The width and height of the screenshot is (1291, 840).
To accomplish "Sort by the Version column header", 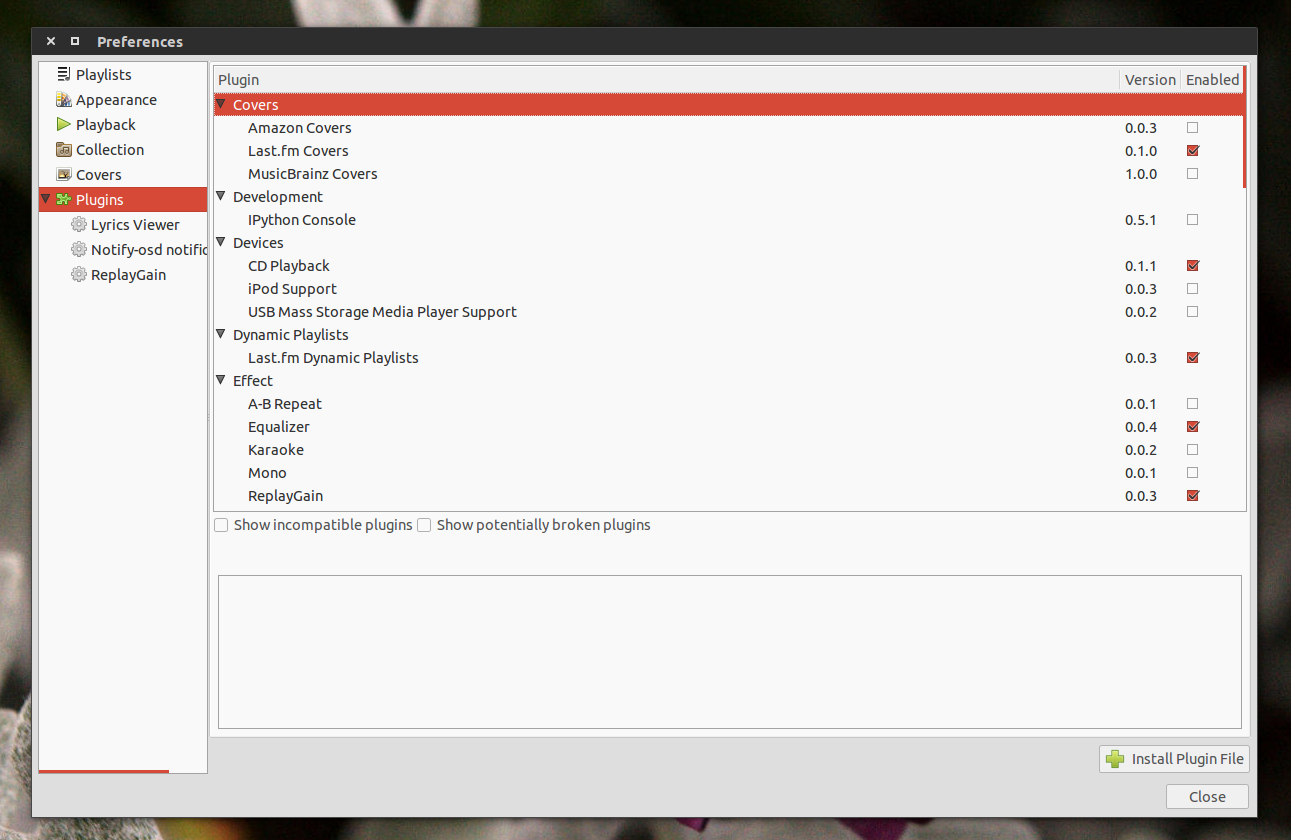I will [1150, 80].
